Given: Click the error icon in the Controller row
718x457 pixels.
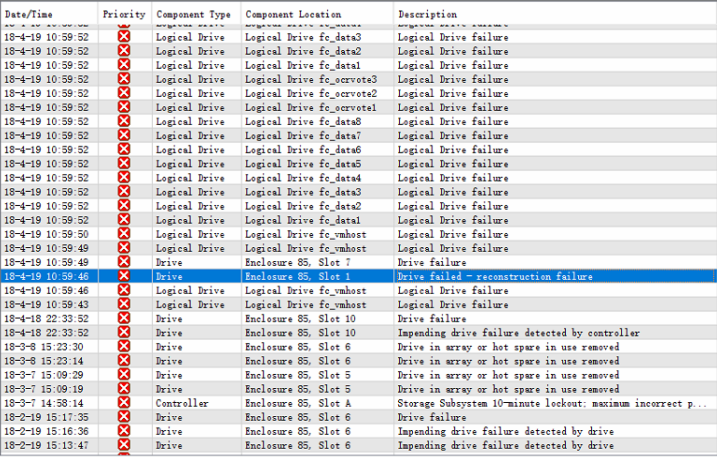Looking at the screenshot, I should click(124, 402).
